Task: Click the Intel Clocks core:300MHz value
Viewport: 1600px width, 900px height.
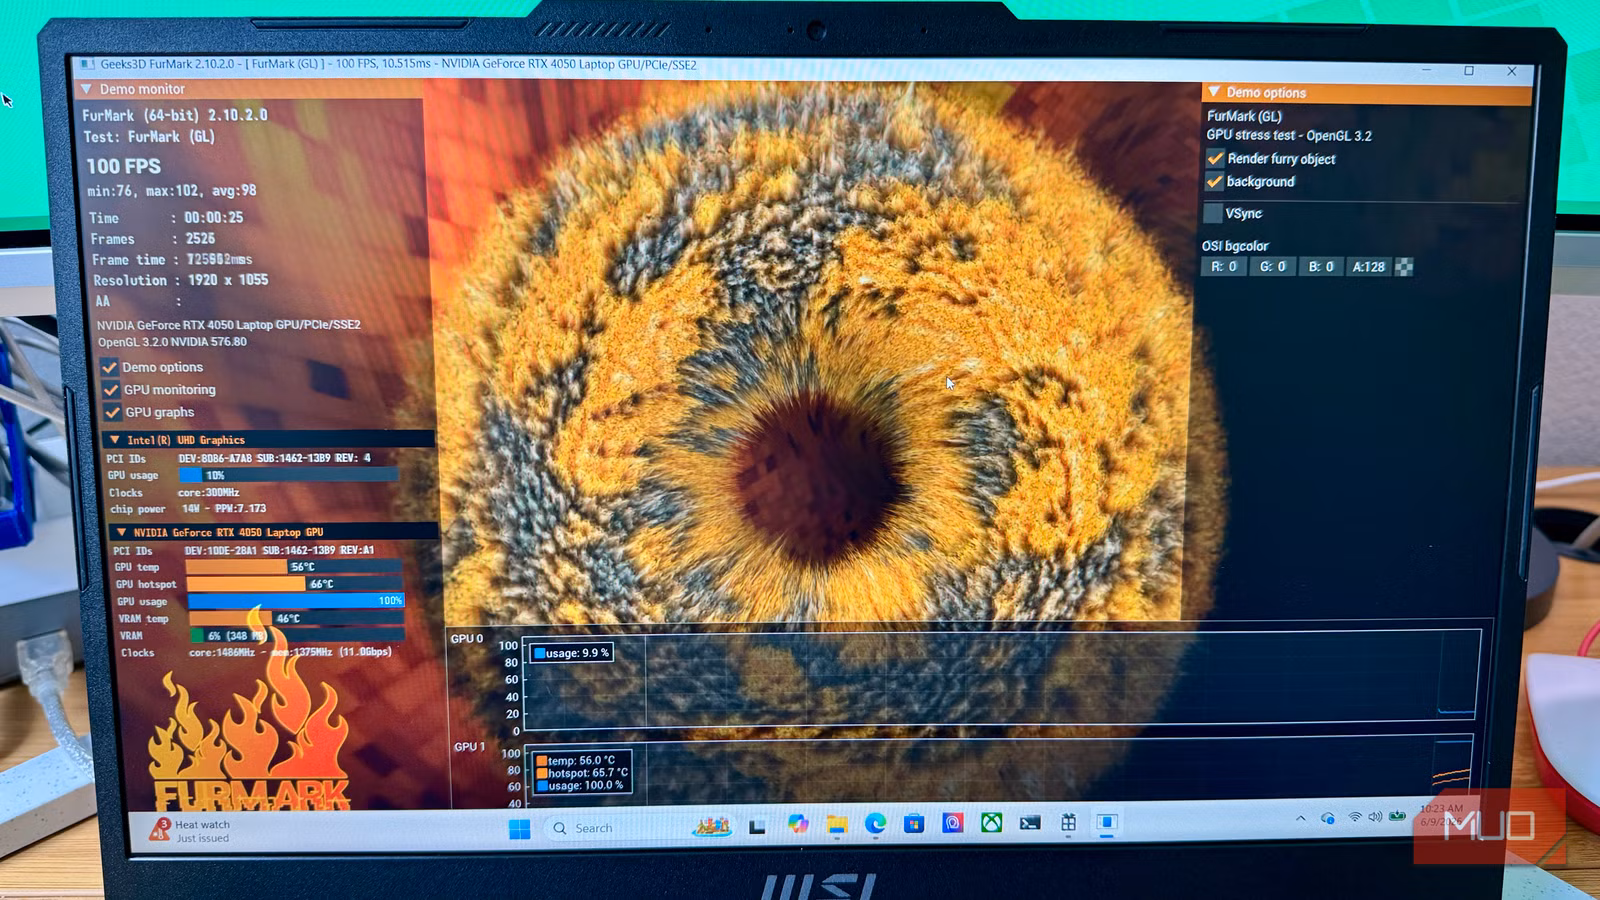Action: [208, 492]
